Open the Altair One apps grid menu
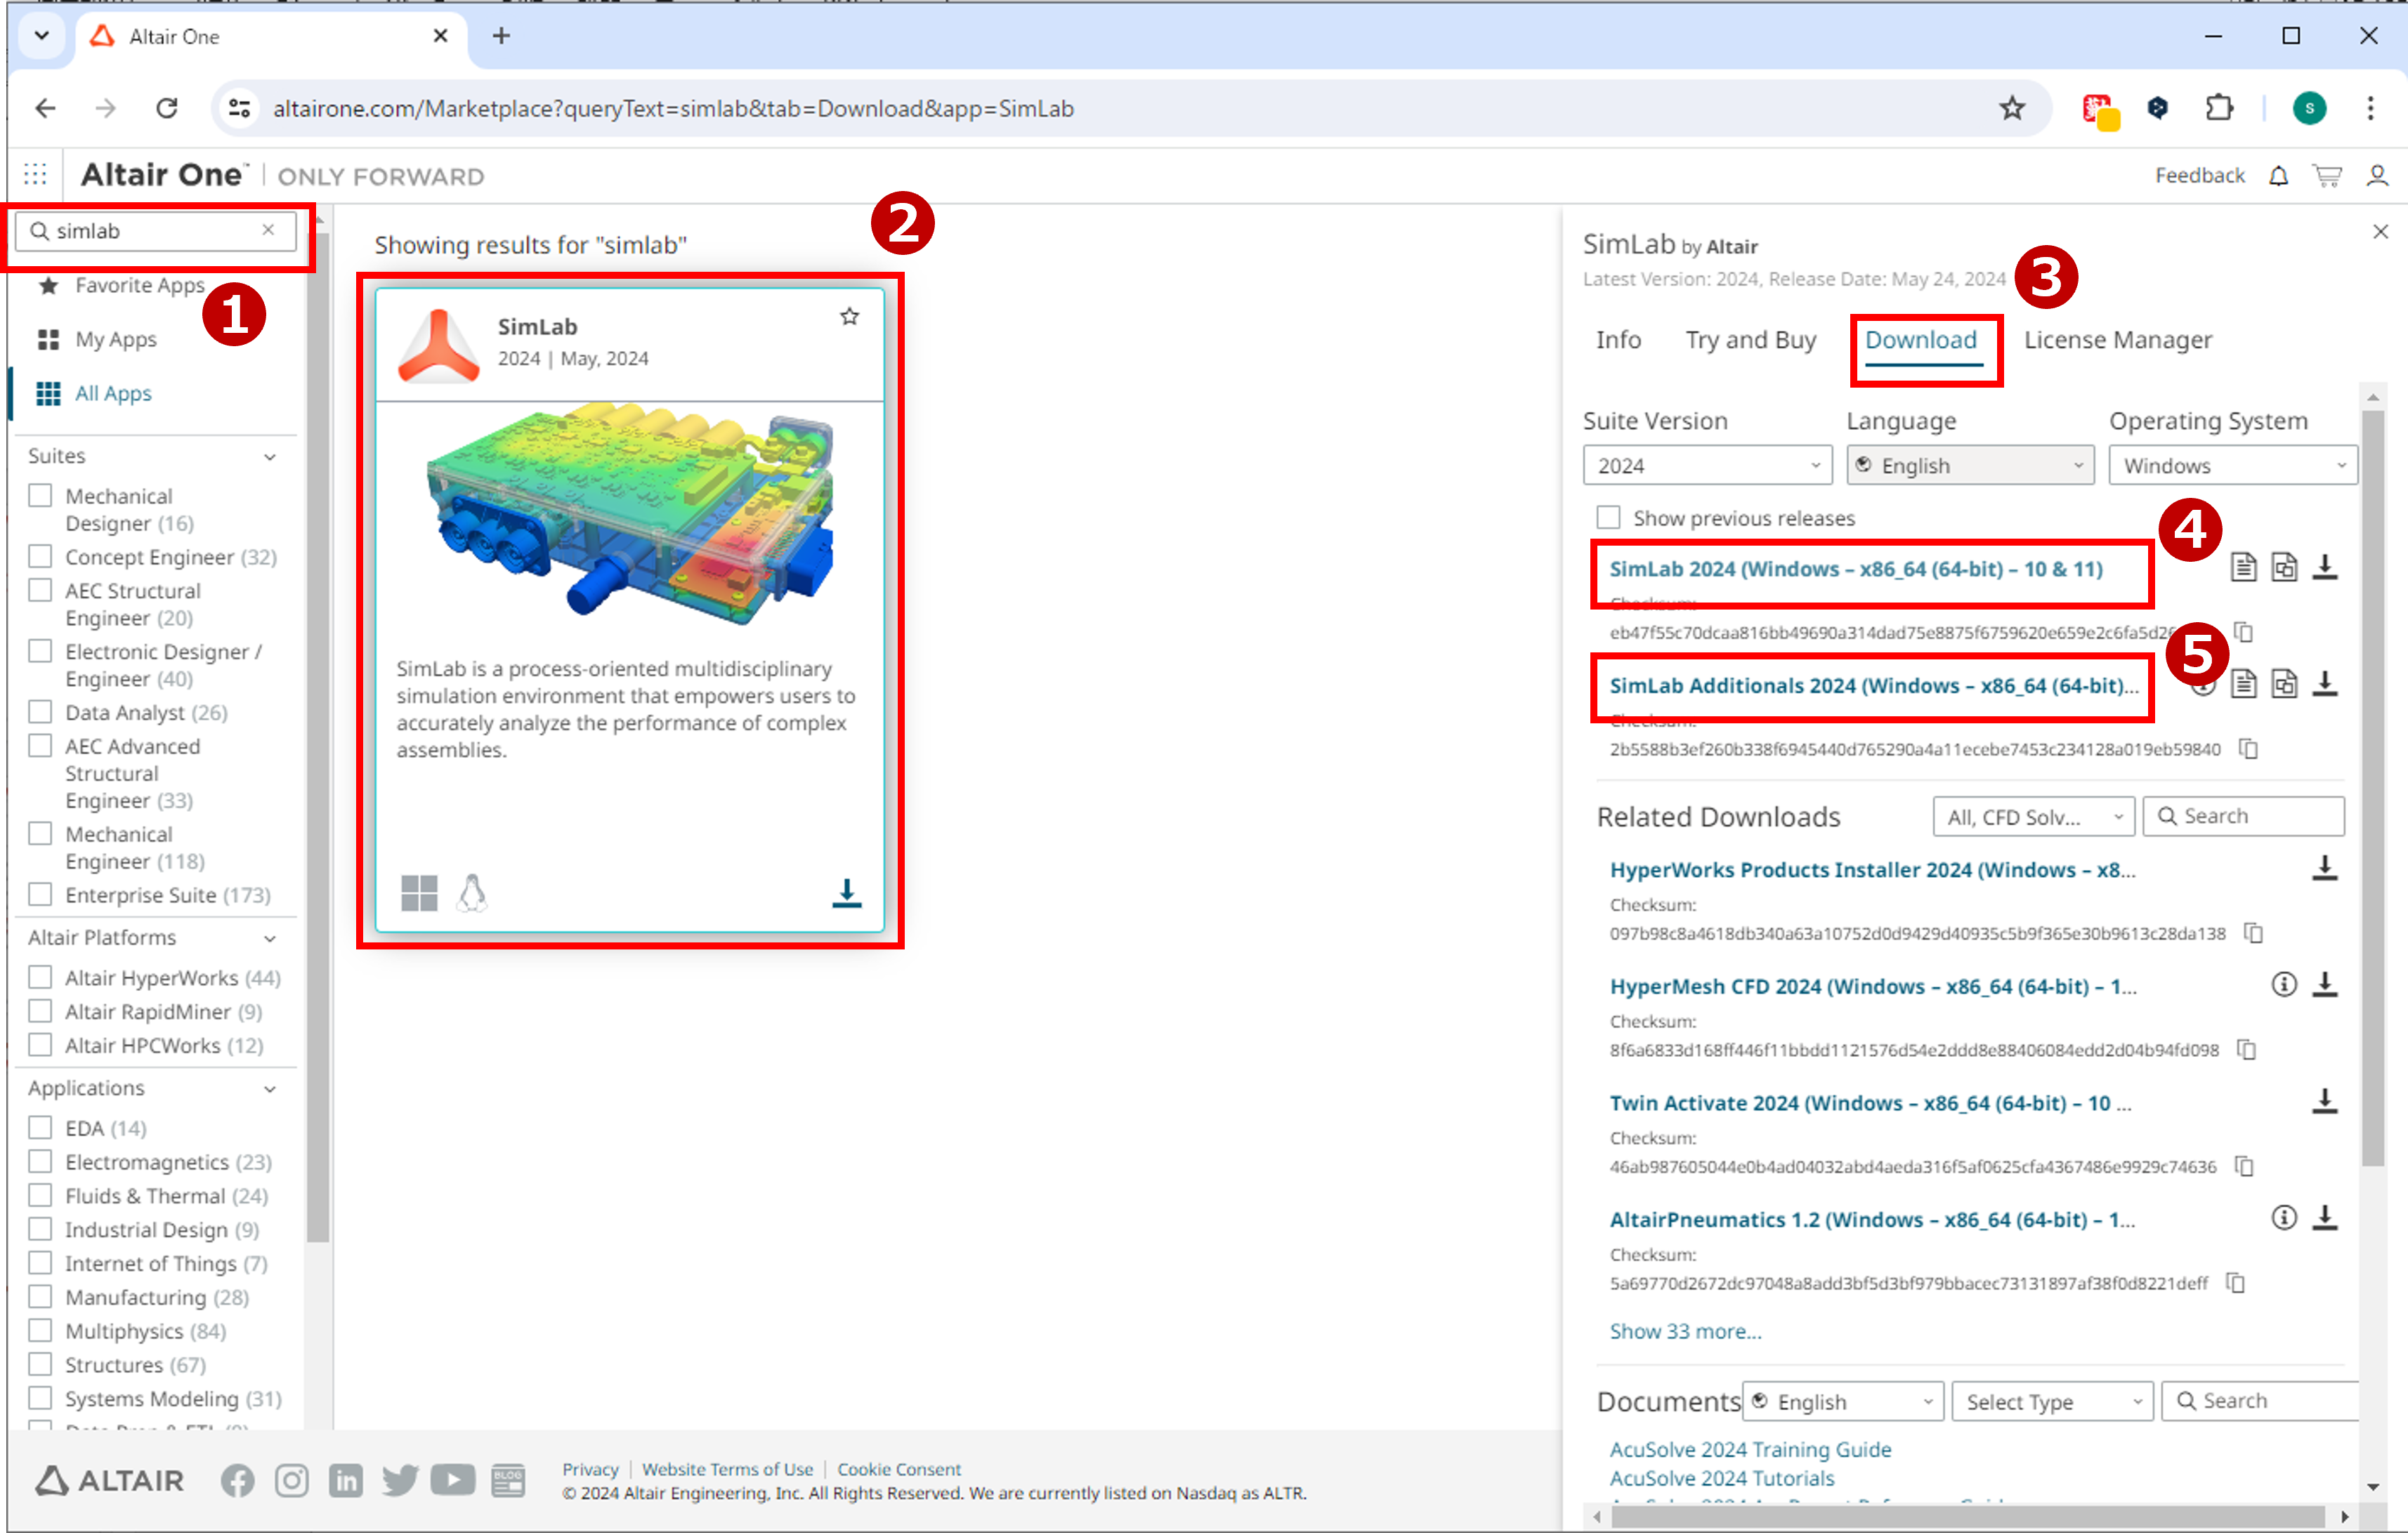Image resolution: width=2408 pixels, height=1533 pixels. (36, 175)
